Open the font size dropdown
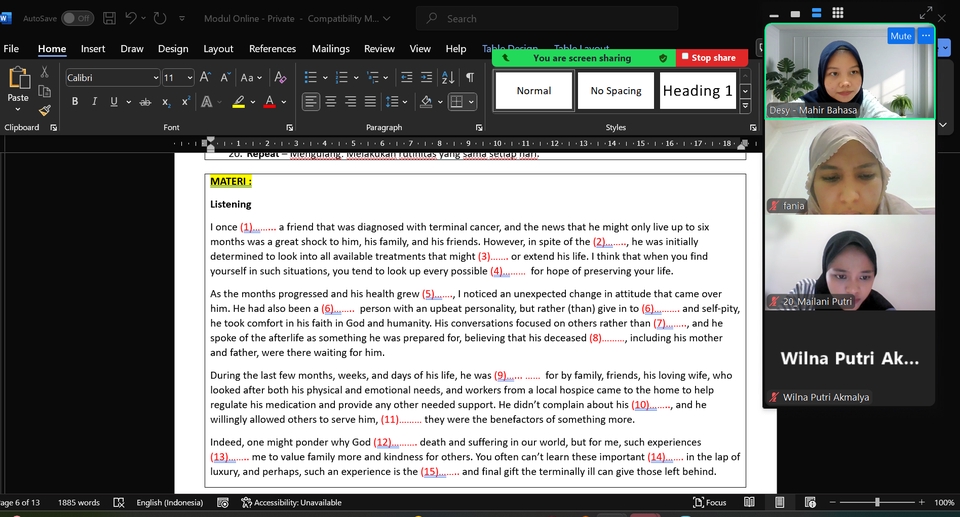The height and width of the screenshot is (517, 960). pos(189,78)
